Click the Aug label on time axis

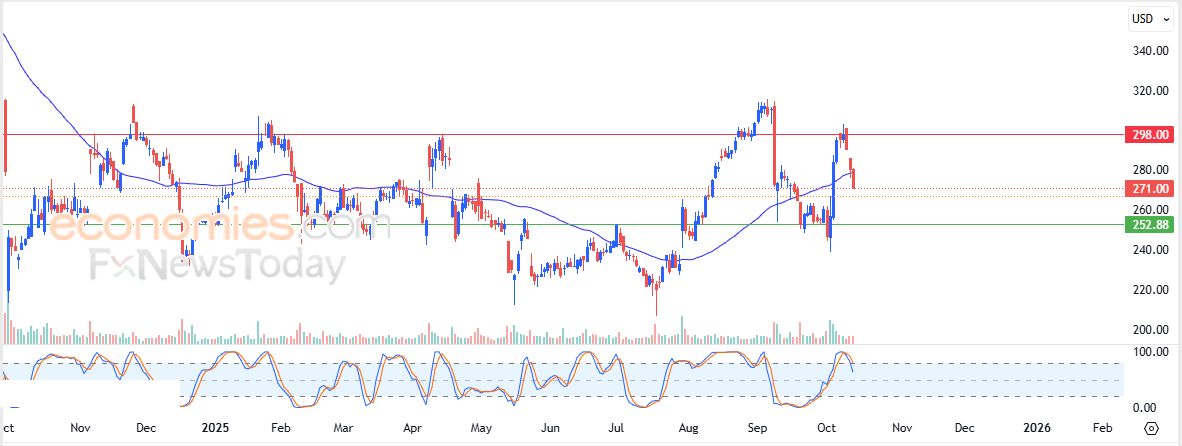(x=690, y=428)
